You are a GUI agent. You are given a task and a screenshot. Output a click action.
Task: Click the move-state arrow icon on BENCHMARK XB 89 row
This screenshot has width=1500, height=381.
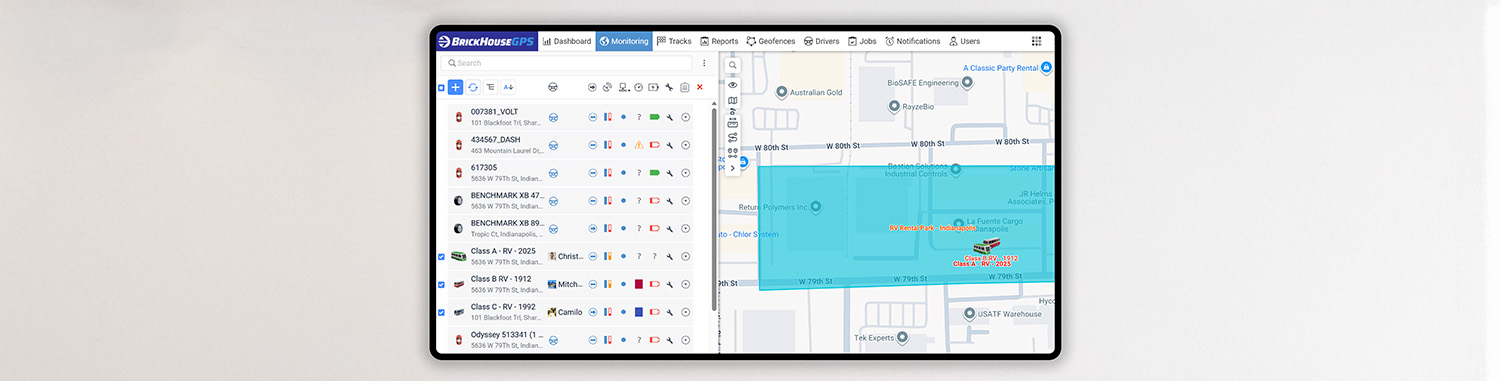pyautogui.click(x=592, y=229)
